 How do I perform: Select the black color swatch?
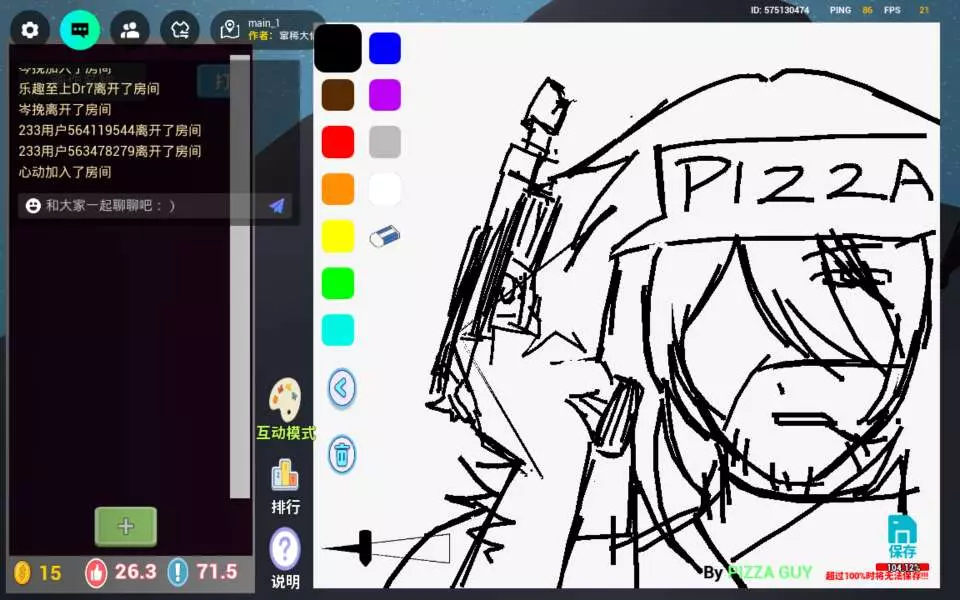tap(338, 48)
